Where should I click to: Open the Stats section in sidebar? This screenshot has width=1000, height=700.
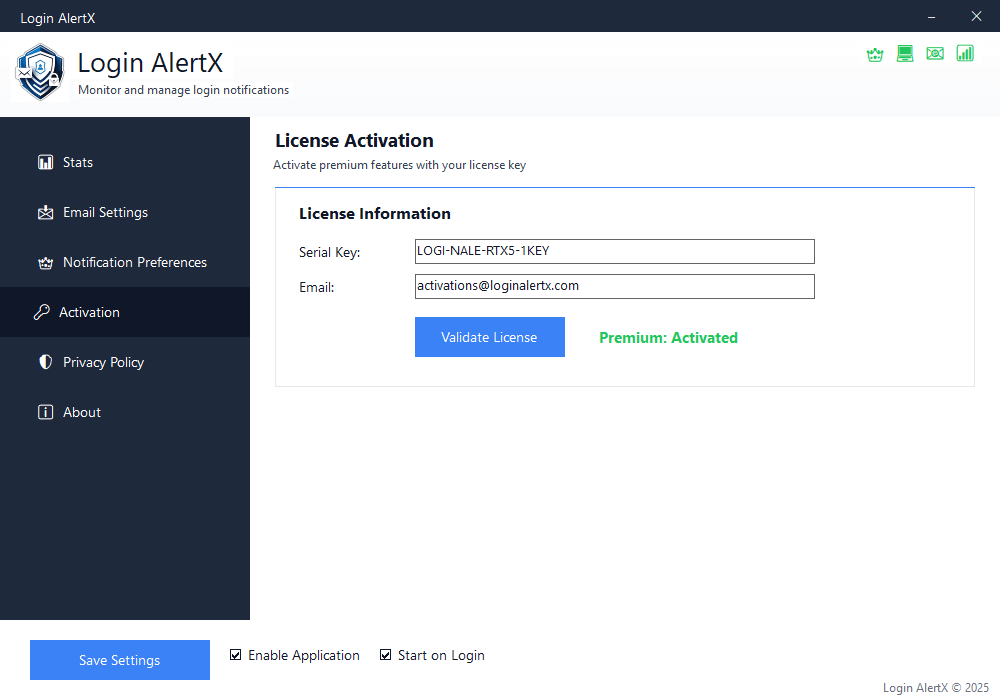125,163
